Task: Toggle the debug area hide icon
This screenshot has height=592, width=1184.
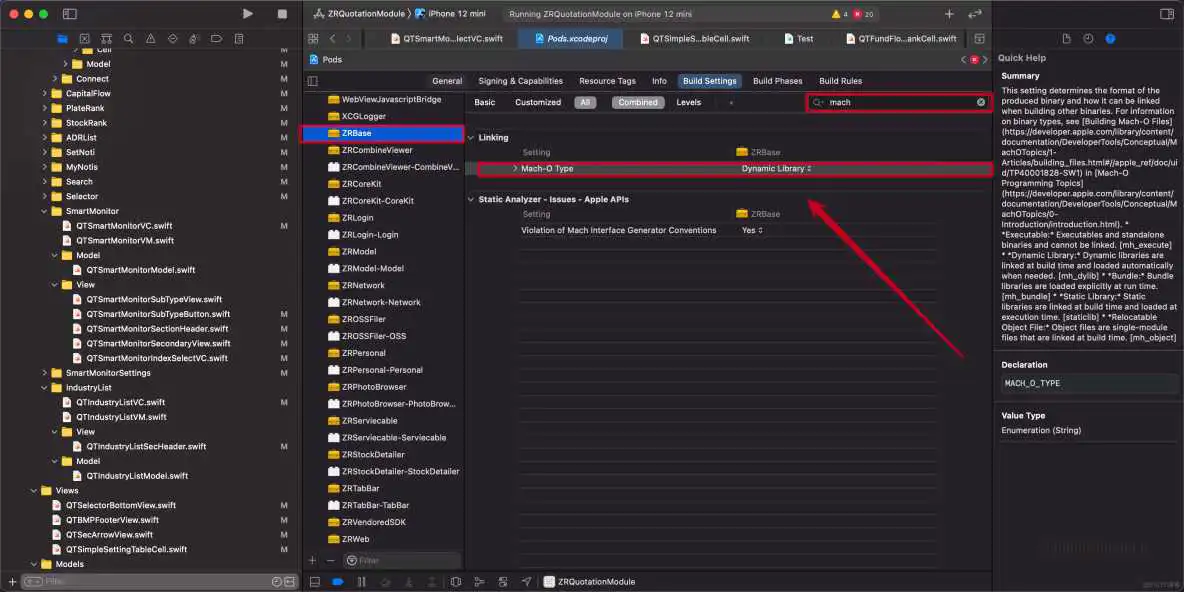Action: coord(315,582)
